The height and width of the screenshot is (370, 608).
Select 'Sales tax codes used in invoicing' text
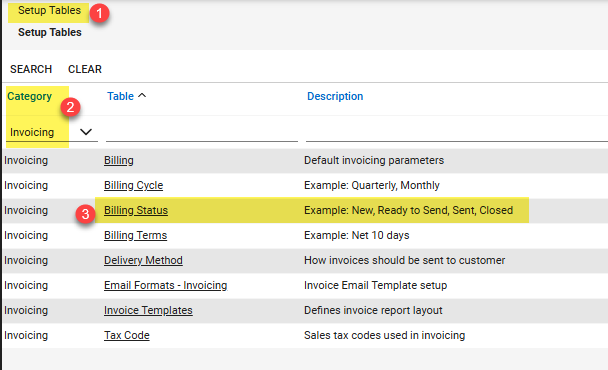(x=384, y=335)
